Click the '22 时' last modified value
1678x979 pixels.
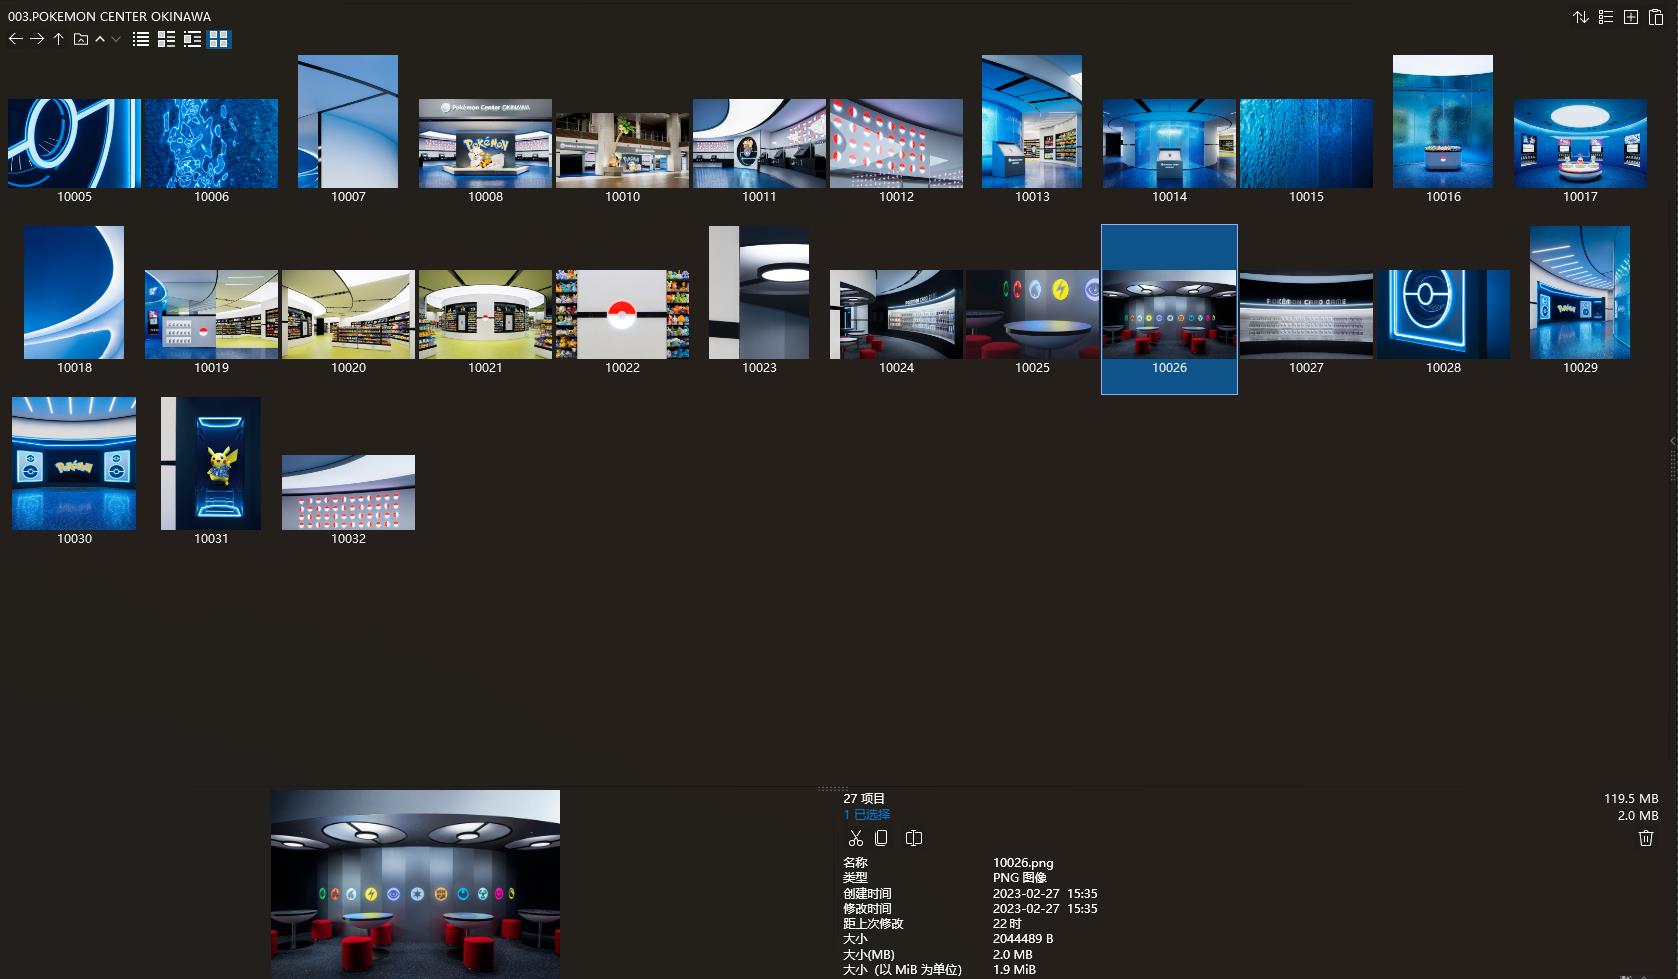pos(1007,923)
